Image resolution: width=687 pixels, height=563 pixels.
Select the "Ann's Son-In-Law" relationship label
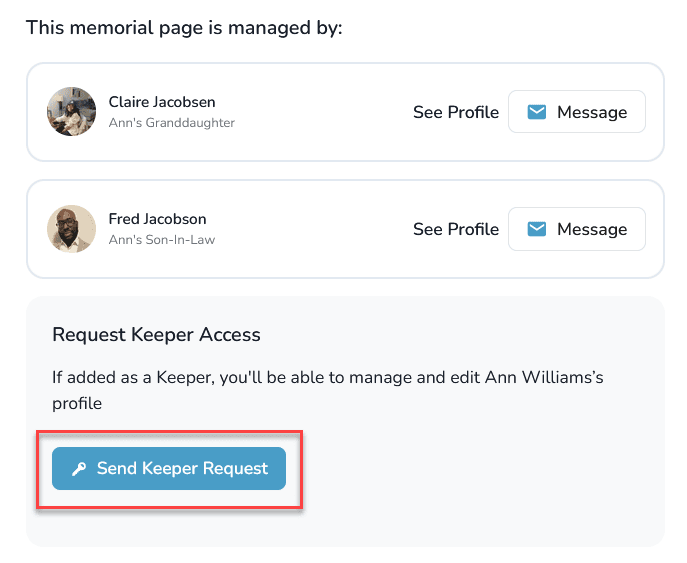[x=161, y=240]
